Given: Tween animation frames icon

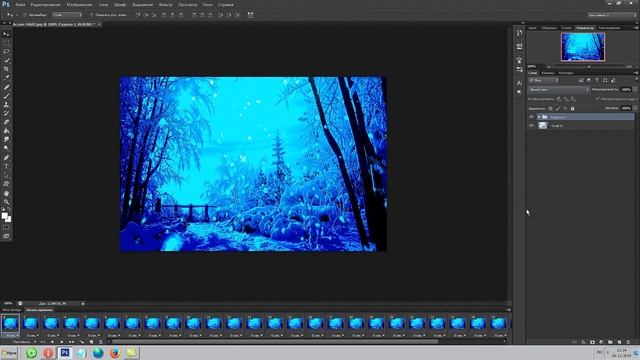Looking at the screenshot, I should (82, 342).
